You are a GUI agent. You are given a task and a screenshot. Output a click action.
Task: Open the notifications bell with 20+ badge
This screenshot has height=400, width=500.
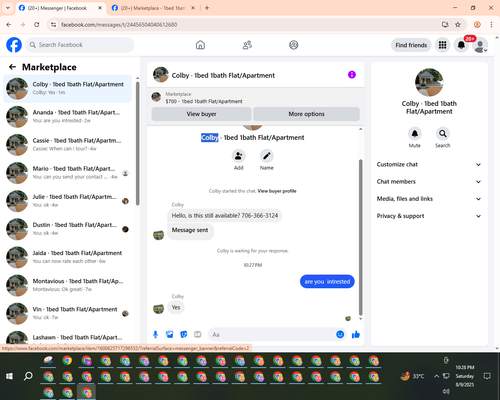(x=461, y=45)
